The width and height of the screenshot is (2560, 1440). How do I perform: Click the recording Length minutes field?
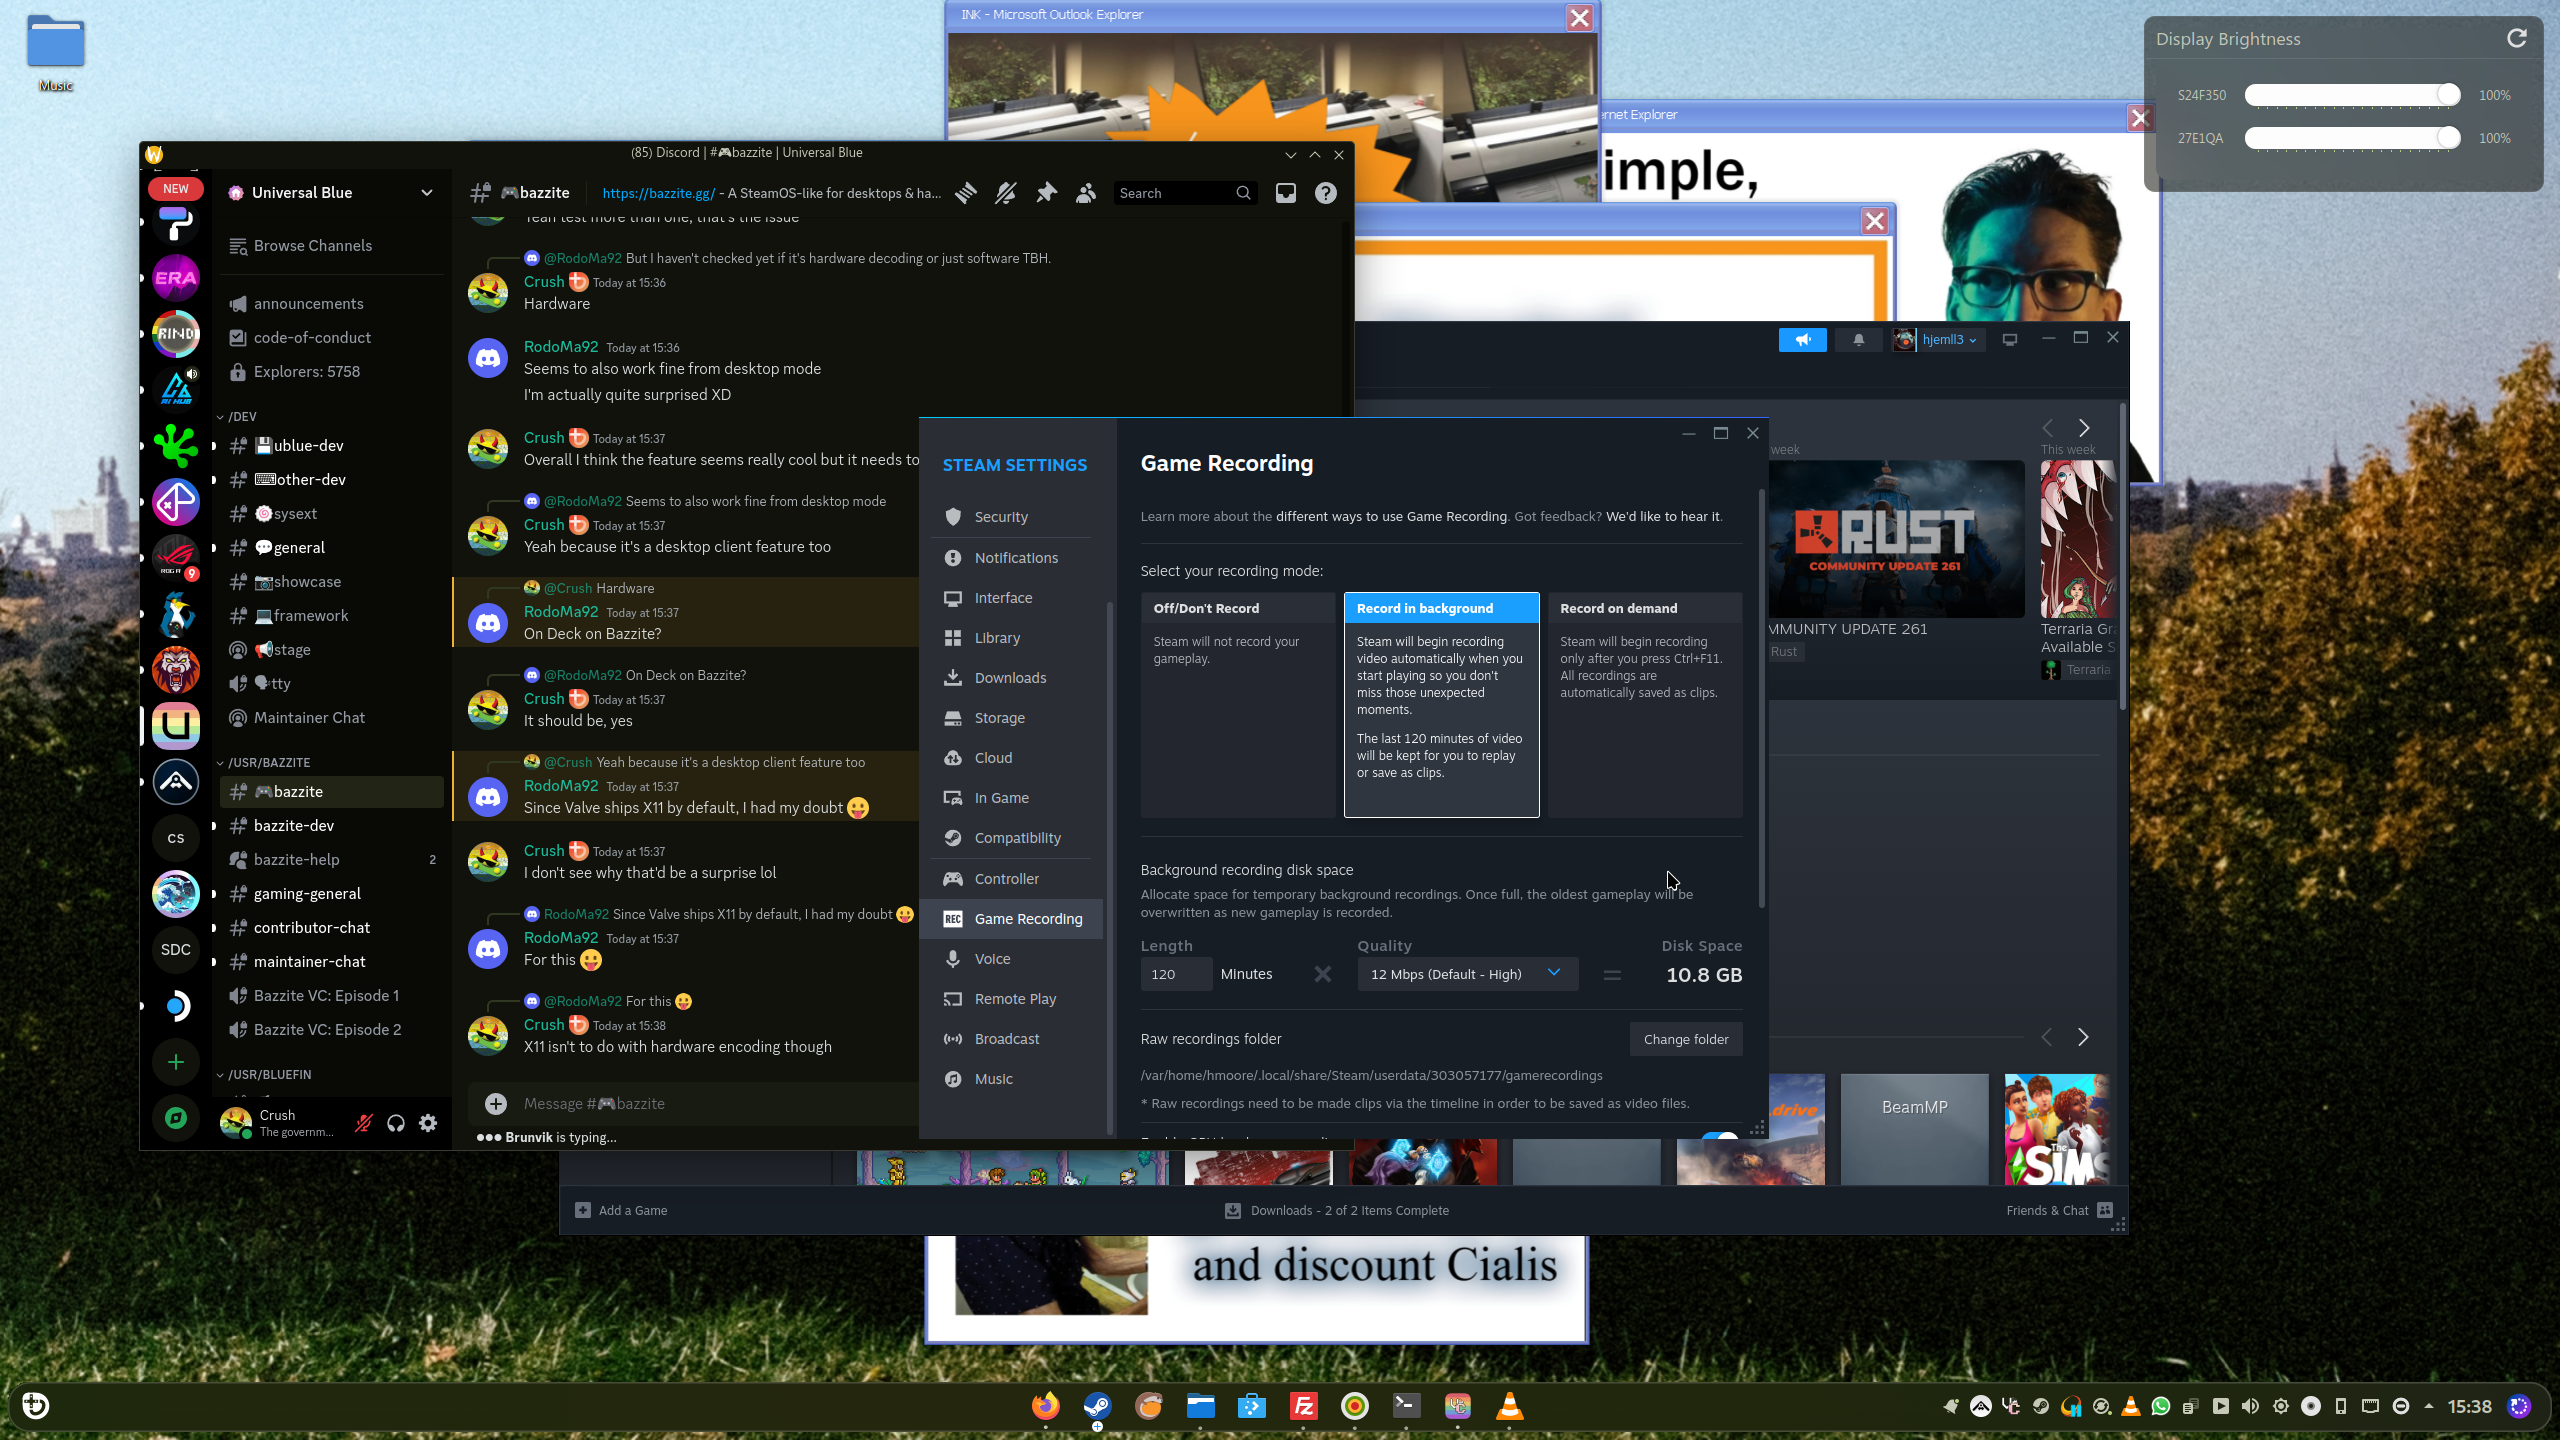pos(1175,974)
